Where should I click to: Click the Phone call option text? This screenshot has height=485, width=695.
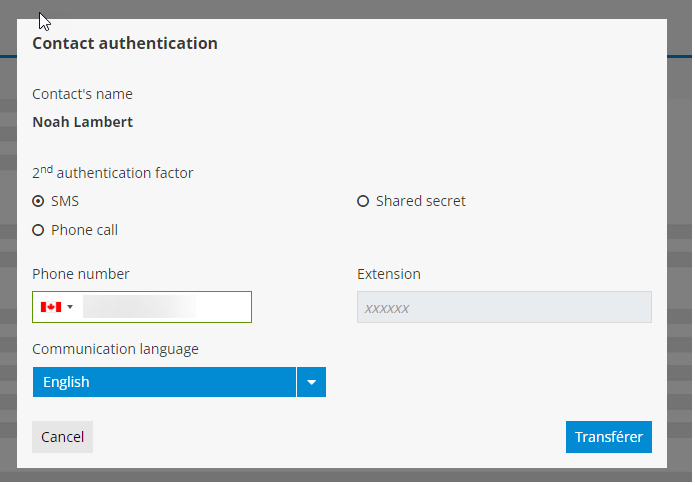84,230
